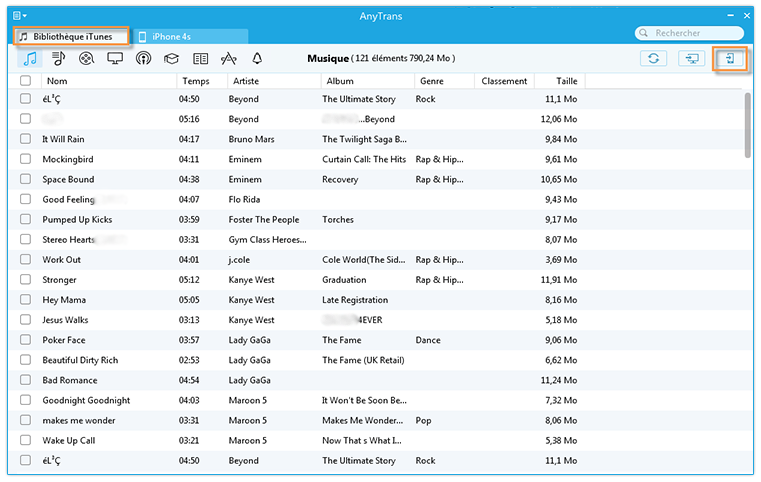Select the Music category icon
761x482 pixels.
tap(30, 59)
